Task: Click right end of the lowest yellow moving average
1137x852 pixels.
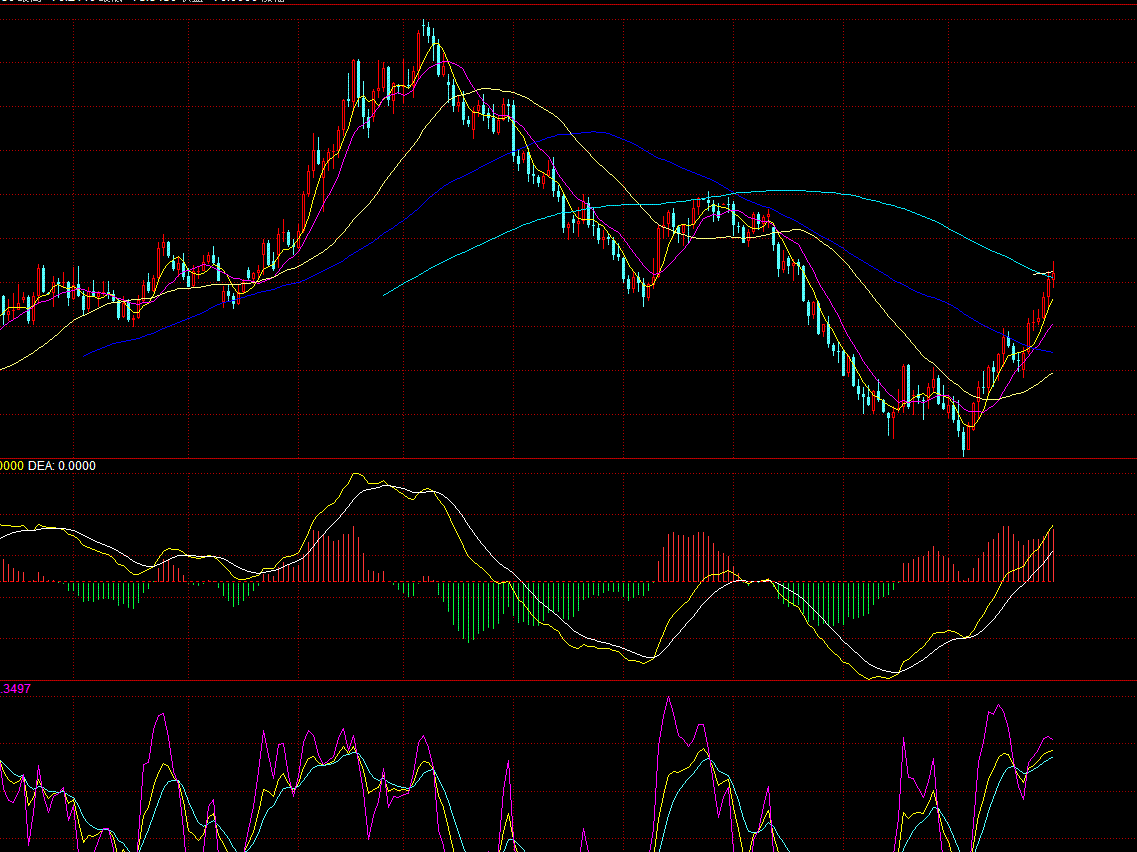Action: (1053, 374)
